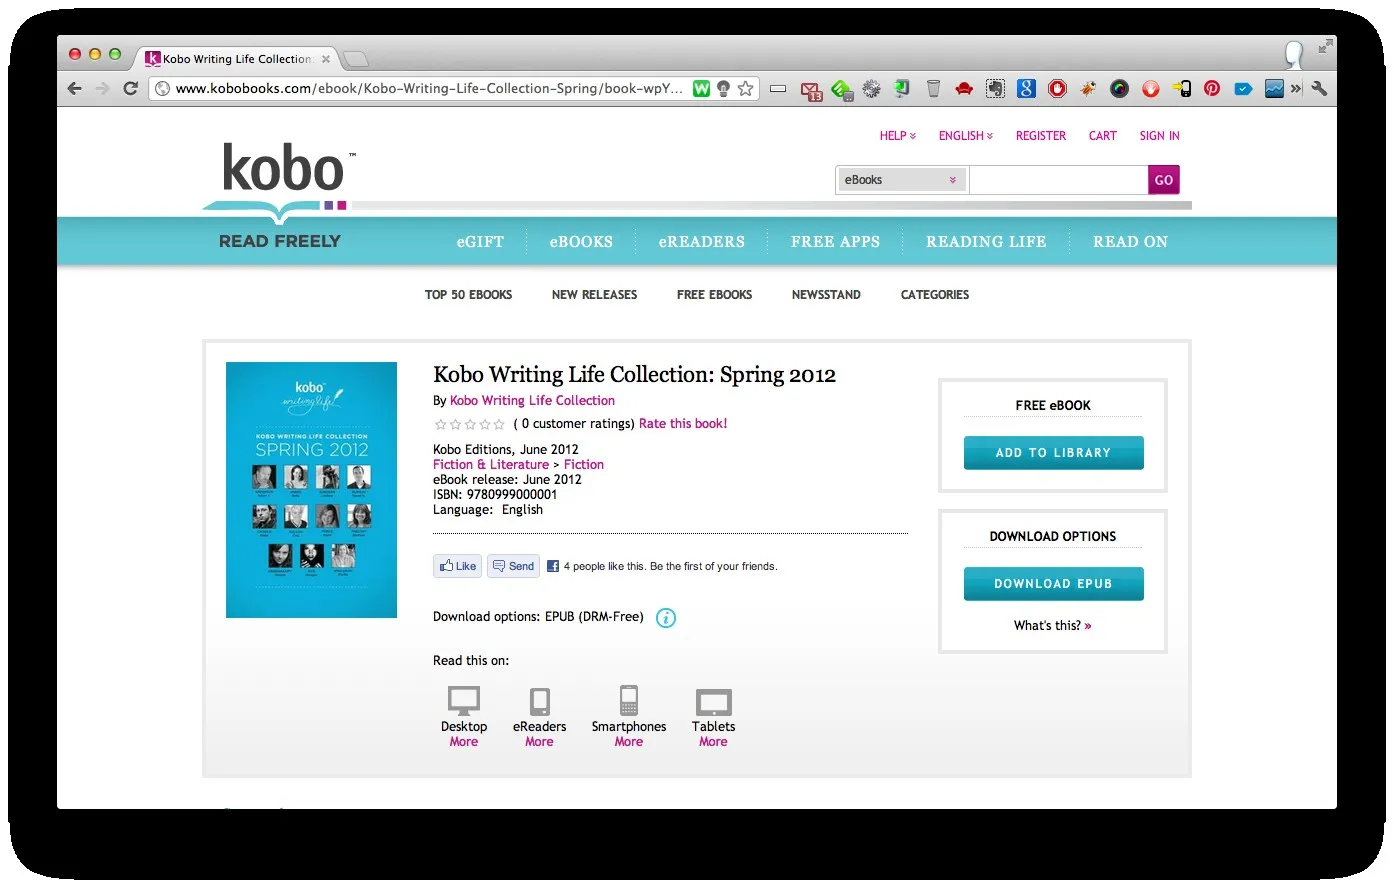
Task: Click the ADD TO LIBRARY button
Action: coord(1053,453)
